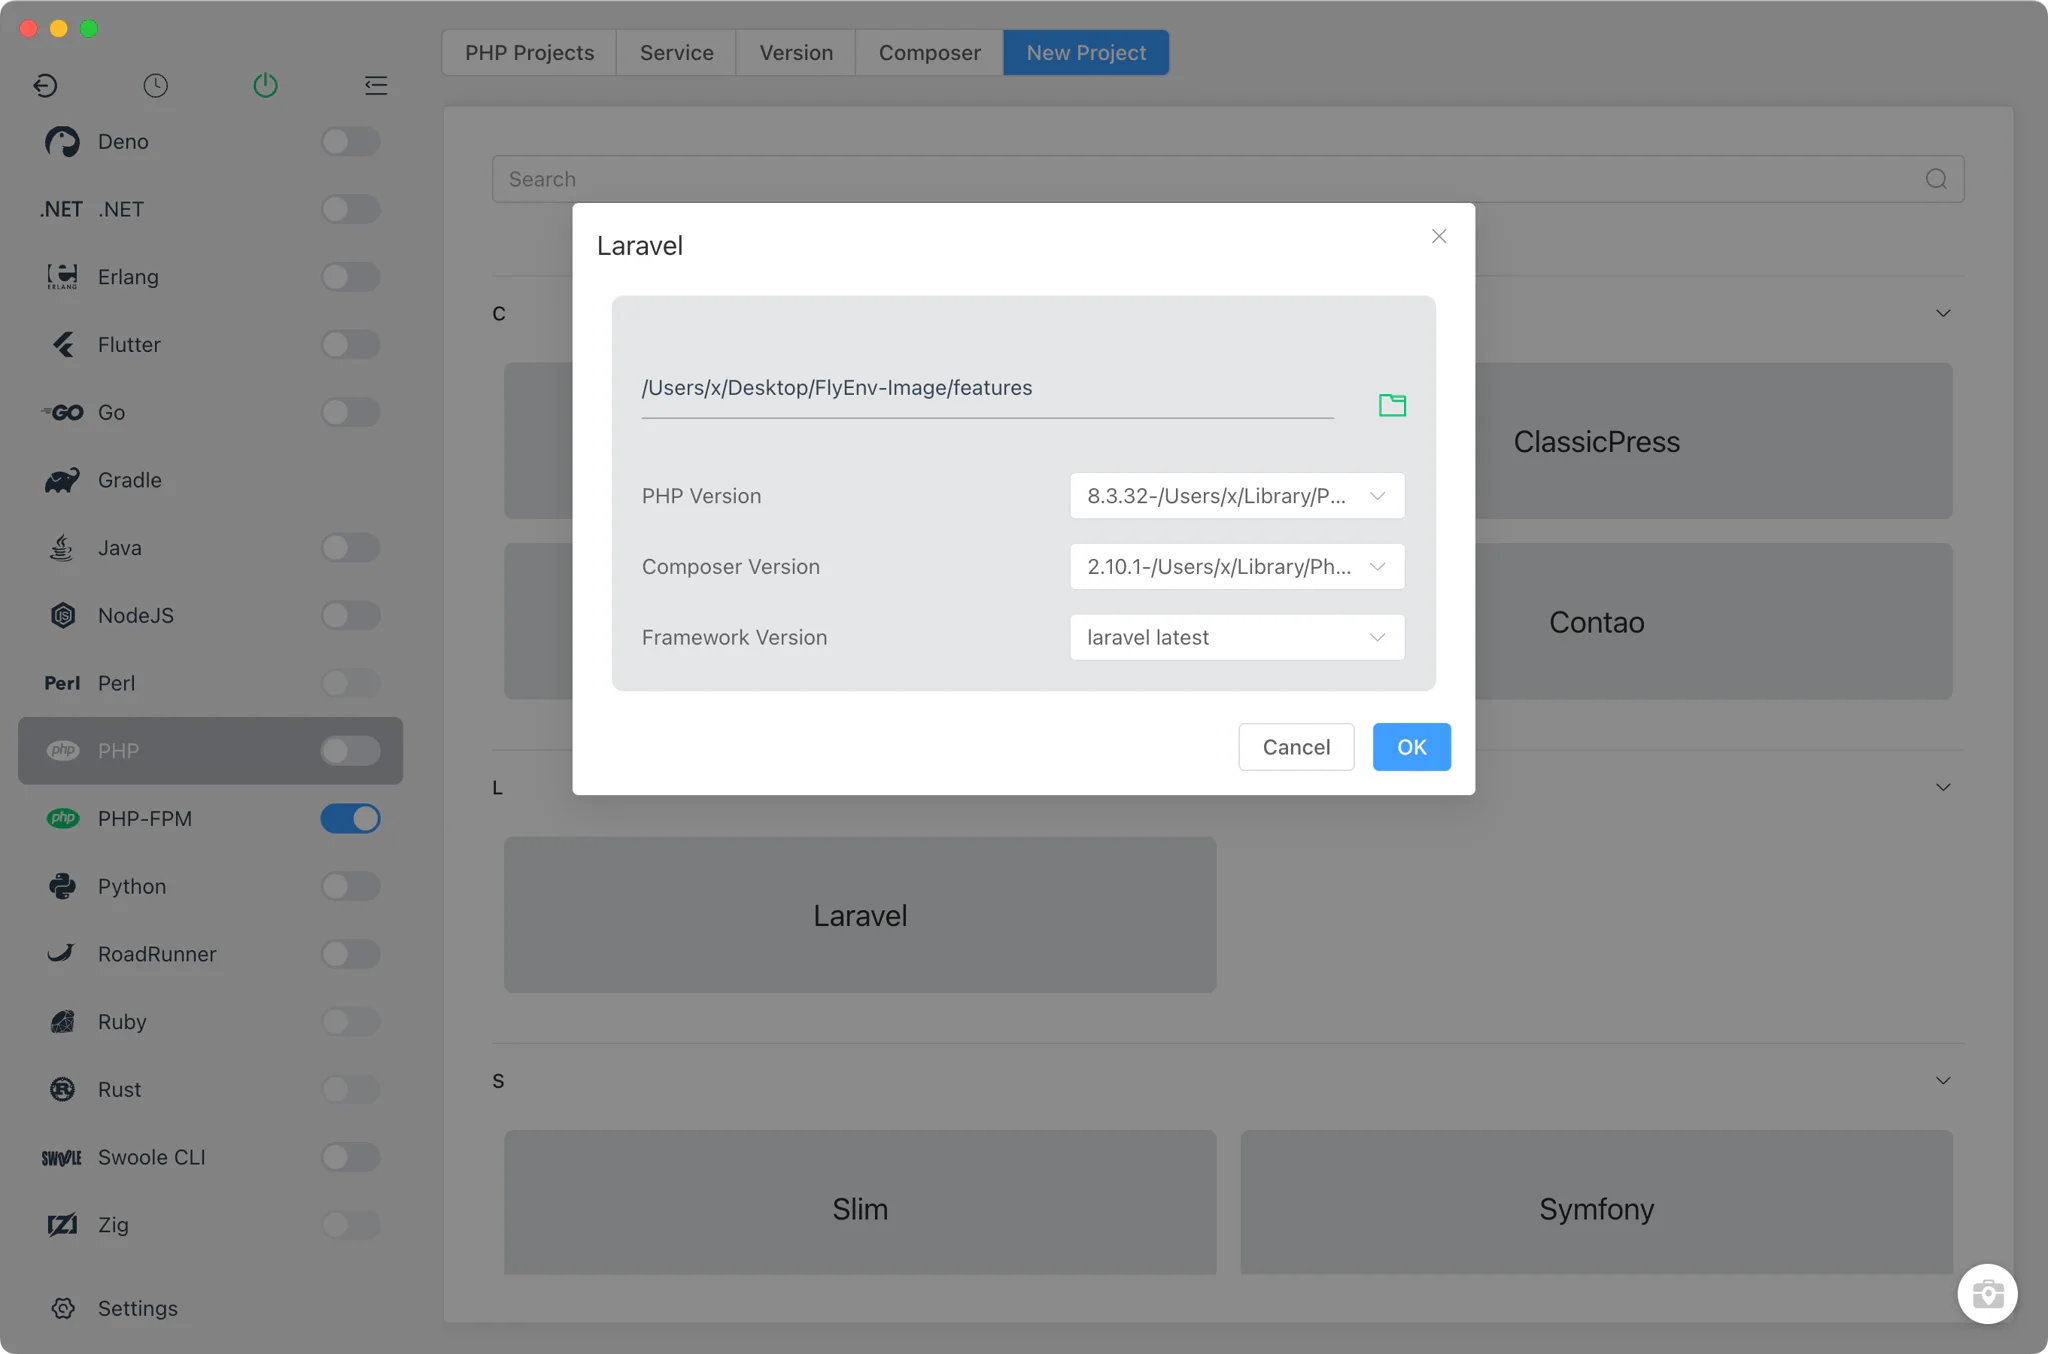Toggle the RoadRunner switch
Image resolution: width=2048 pixels, height=1354 pixels.
tap(350, 954)
